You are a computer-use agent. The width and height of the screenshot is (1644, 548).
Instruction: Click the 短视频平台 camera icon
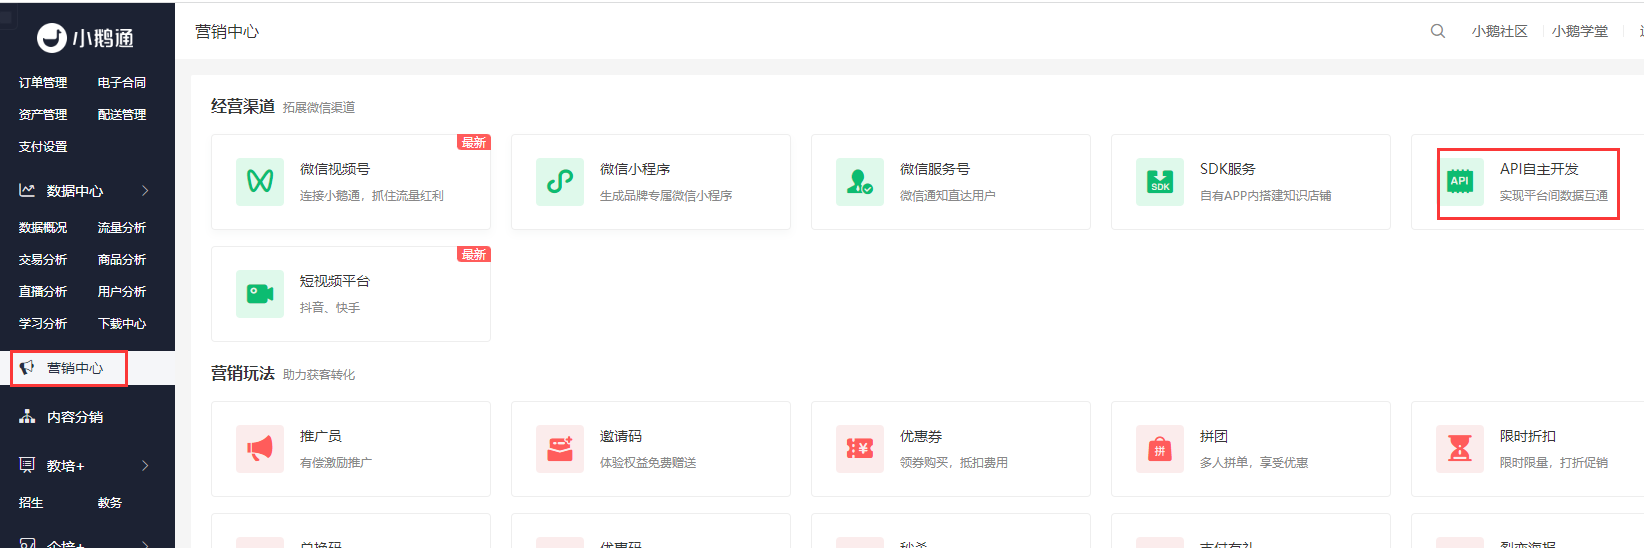(x=260, y=294)
